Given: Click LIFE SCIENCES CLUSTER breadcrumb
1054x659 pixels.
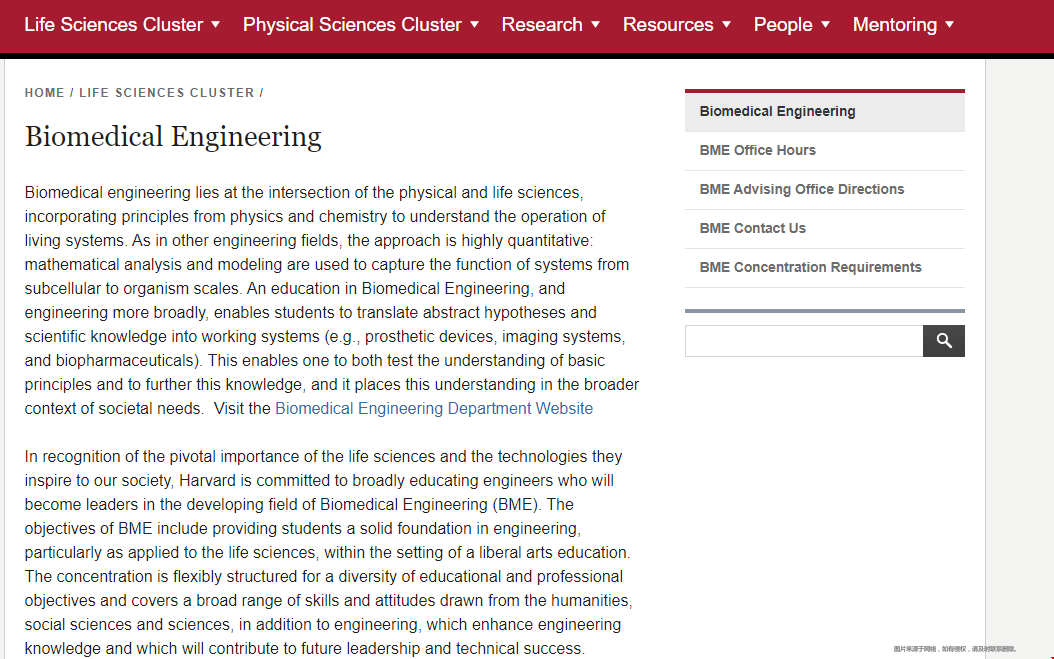Looking at the screenshot, I should point(167,93).
